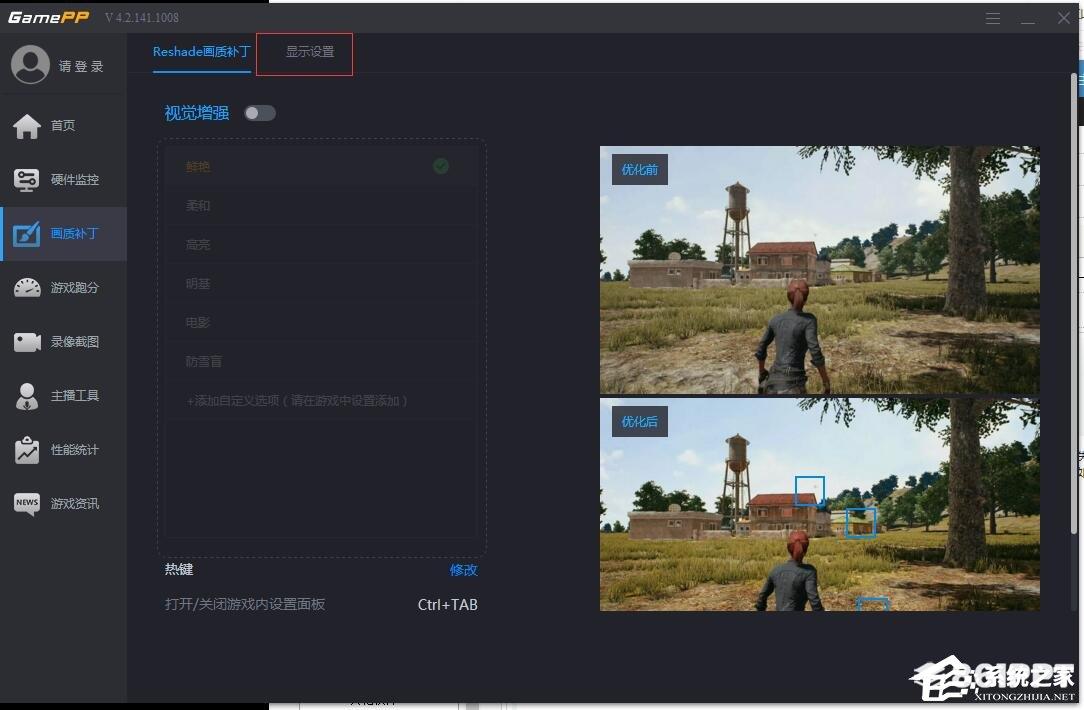Click the 优化后 comparison image
The image size is (1084, 710).
point(819,504)
